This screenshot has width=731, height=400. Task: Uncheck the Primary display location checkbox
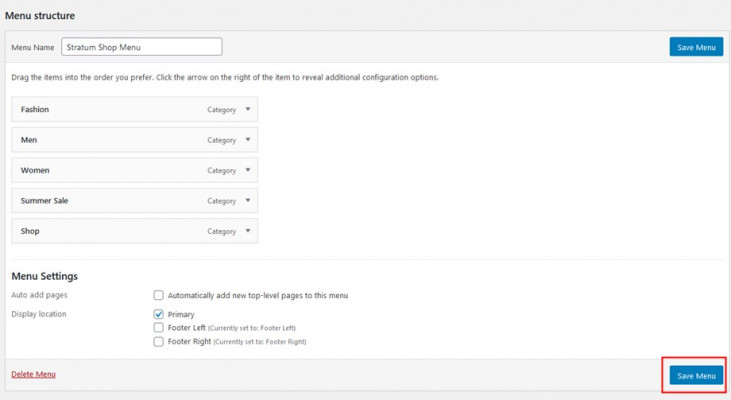(159, 314)
